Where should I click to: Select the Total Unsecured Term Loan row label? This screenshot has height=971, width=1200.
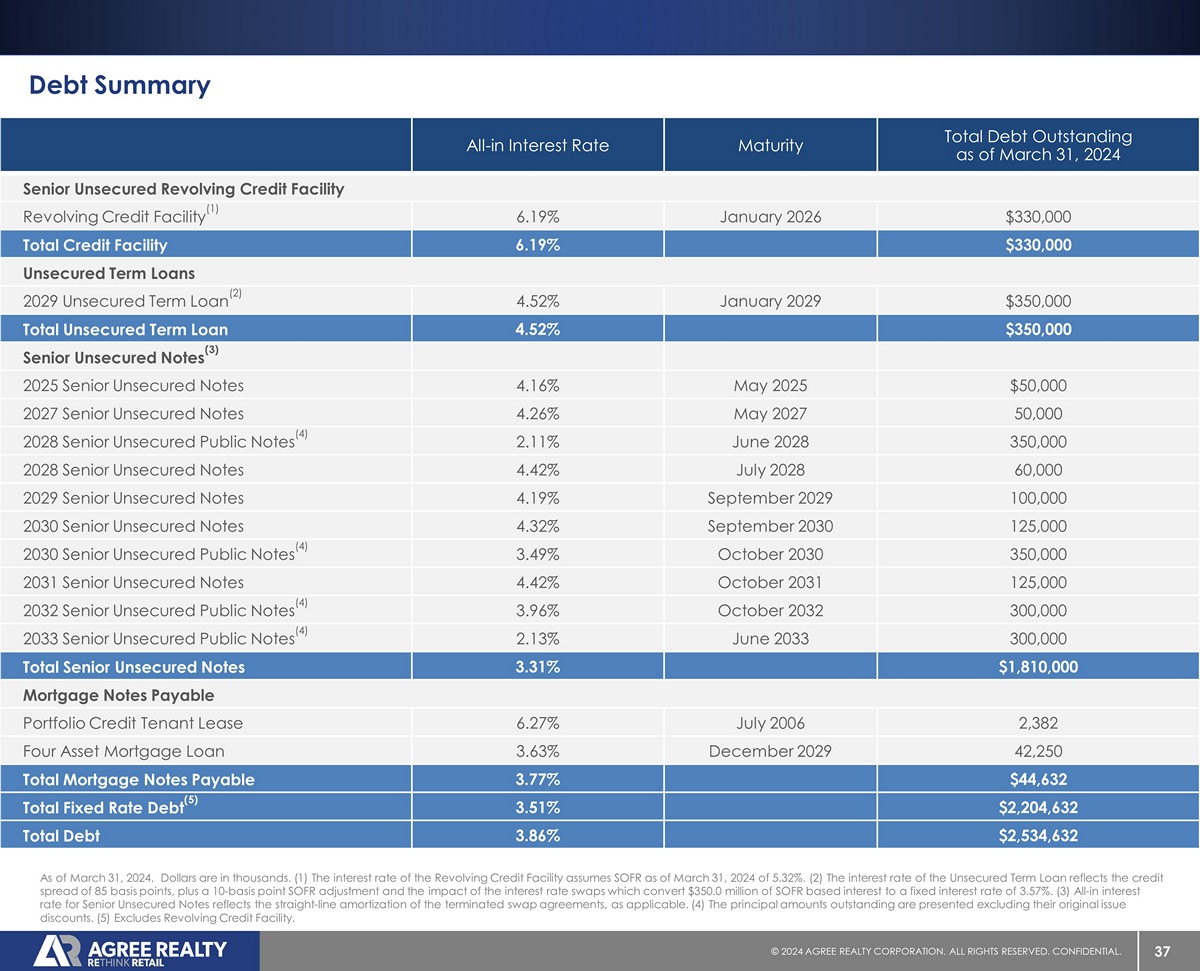point(125,329)
